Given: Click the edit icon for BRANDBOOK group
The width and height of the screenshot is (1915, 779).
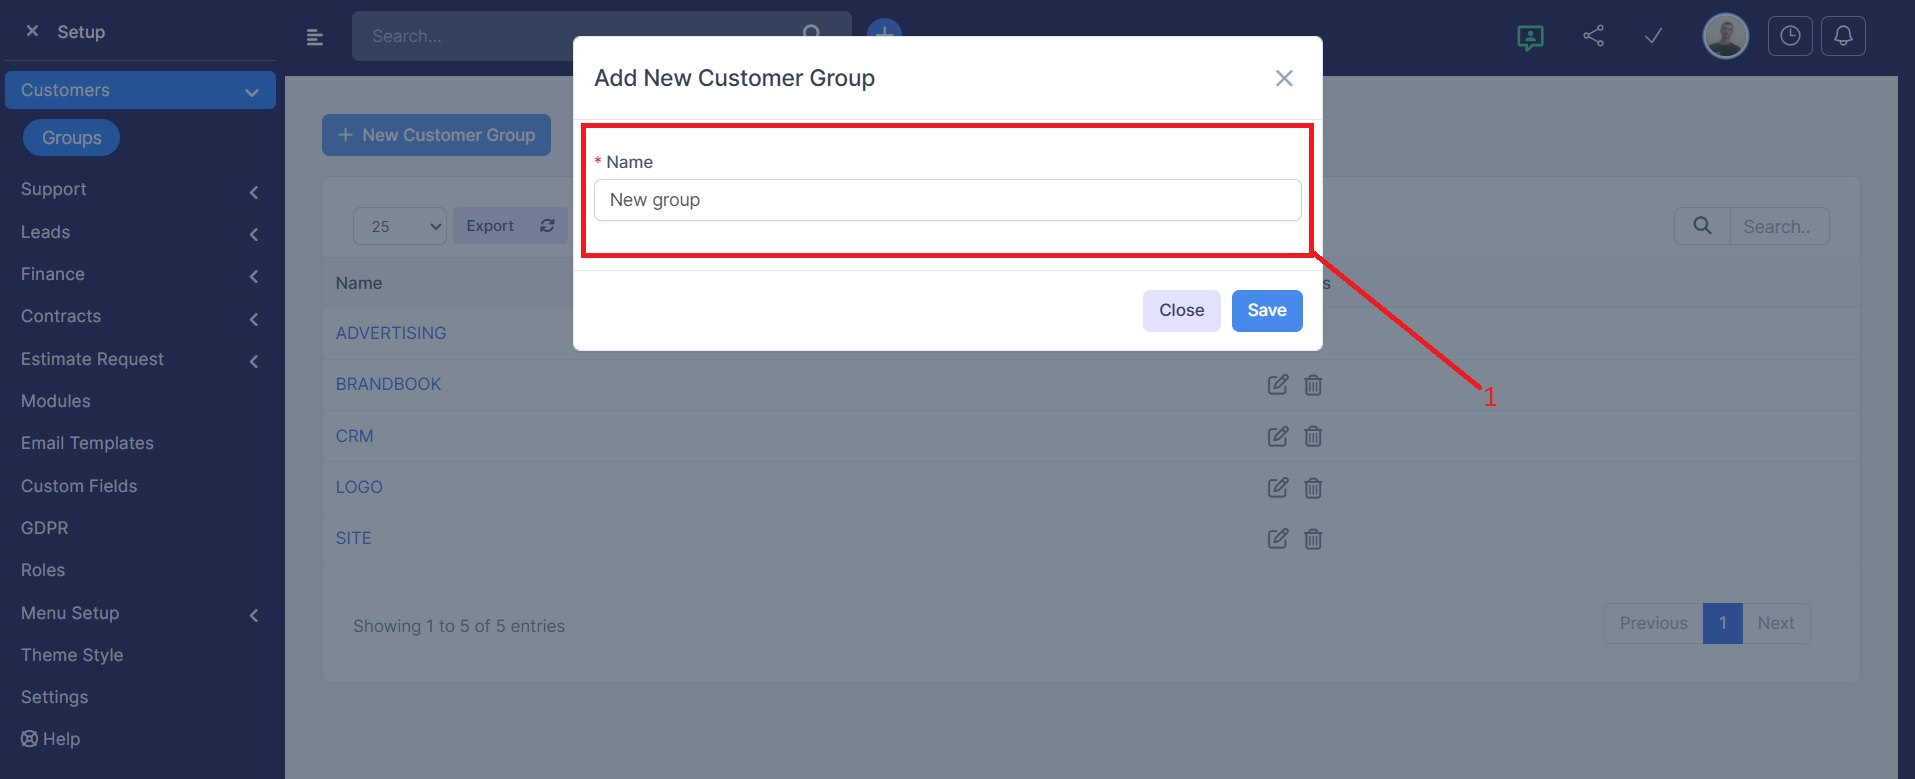Looking at the screenshot, I should tap(1277, 385).
